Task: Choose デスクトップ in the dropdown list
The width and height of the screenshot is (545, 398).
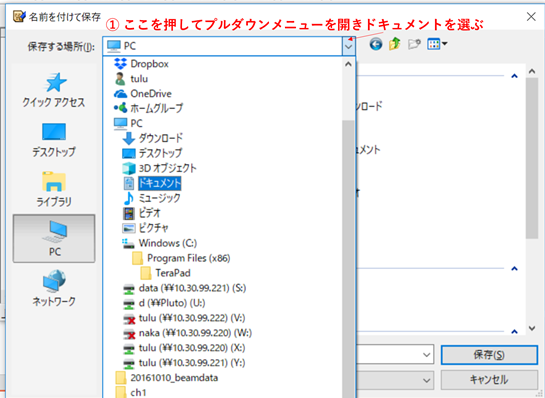Action: point(152,153)
